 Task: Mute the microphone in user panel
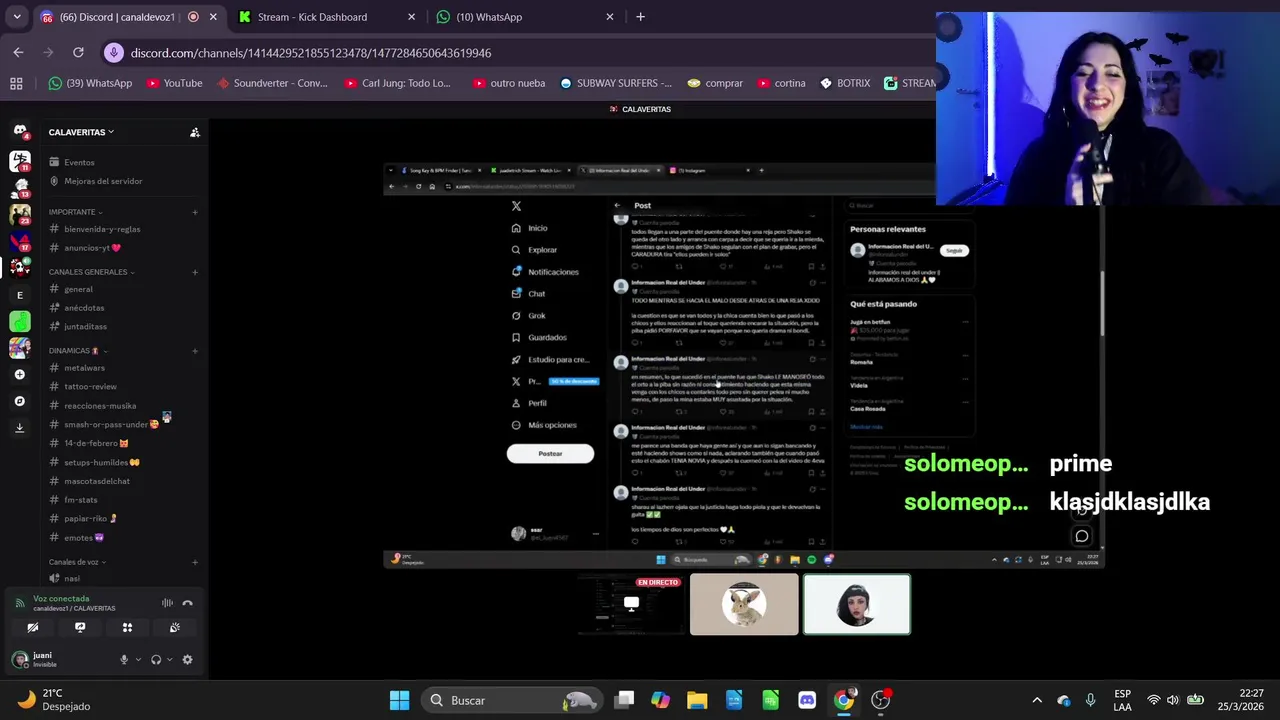pos(124,660)
